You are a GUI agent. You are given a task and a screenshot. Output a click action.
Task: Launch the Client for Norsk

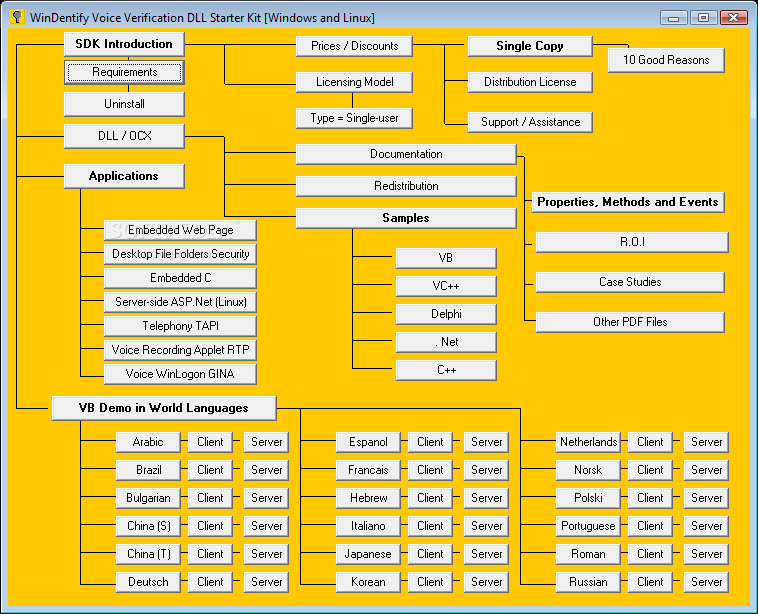[650, 470]
